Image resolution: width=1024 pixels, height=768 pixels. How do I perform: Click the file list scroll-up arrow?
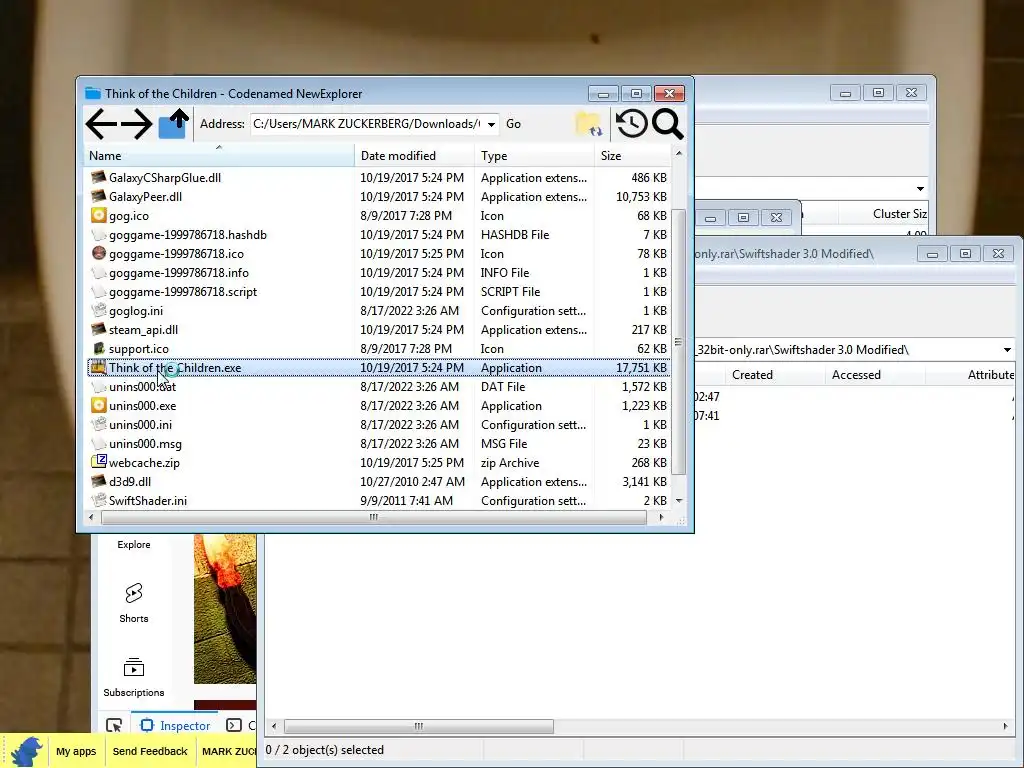(x=679, y=153)
